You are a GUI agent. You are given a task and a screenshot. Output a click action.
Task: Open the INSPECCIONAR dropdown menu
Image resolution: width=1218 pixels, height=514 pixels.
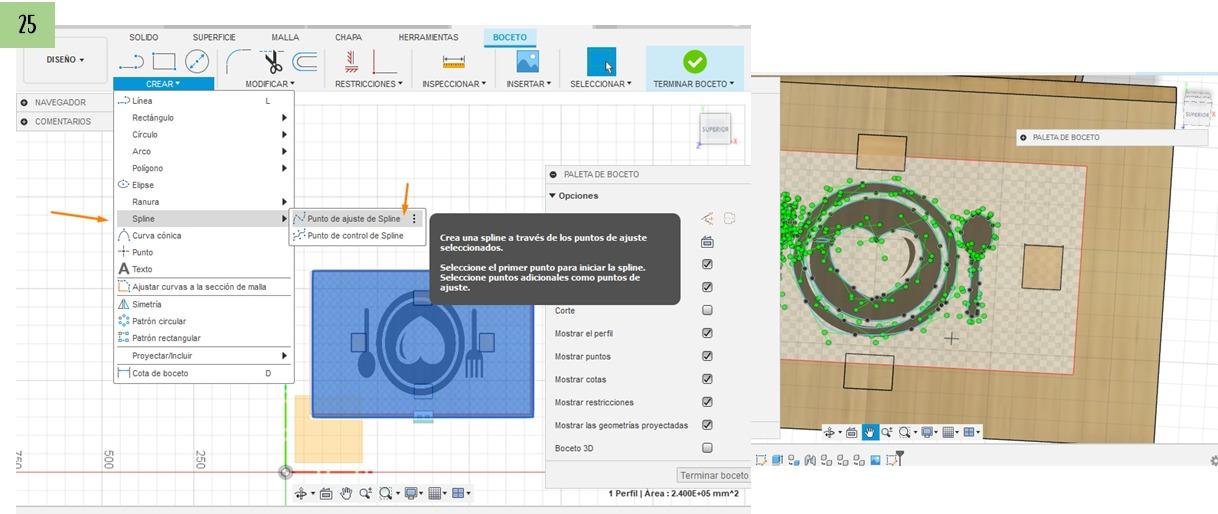click(x=454, y=84)
